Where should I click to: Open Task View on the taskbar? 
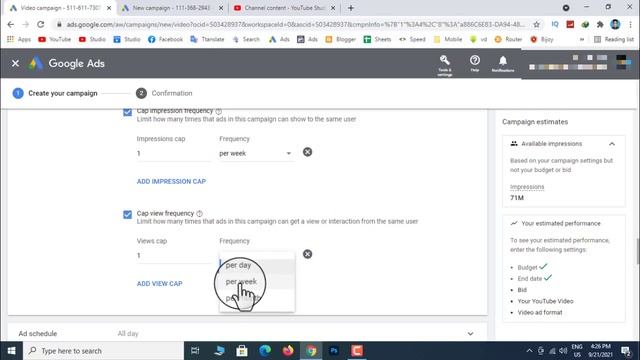195,351
